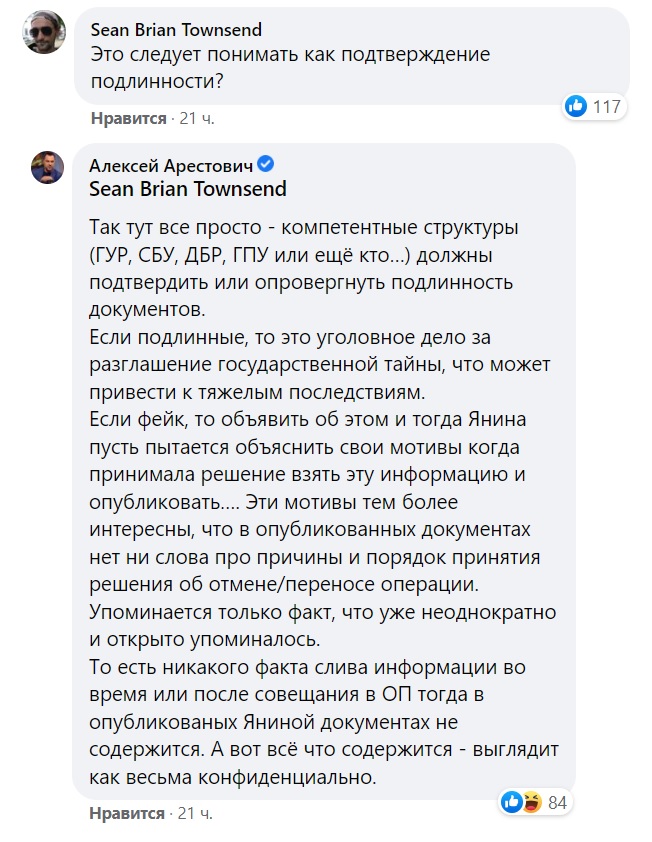Open the 21 ч. timestamp under Арестович's reply
This screenshot has height=842, width=652.
pos(197,813)
